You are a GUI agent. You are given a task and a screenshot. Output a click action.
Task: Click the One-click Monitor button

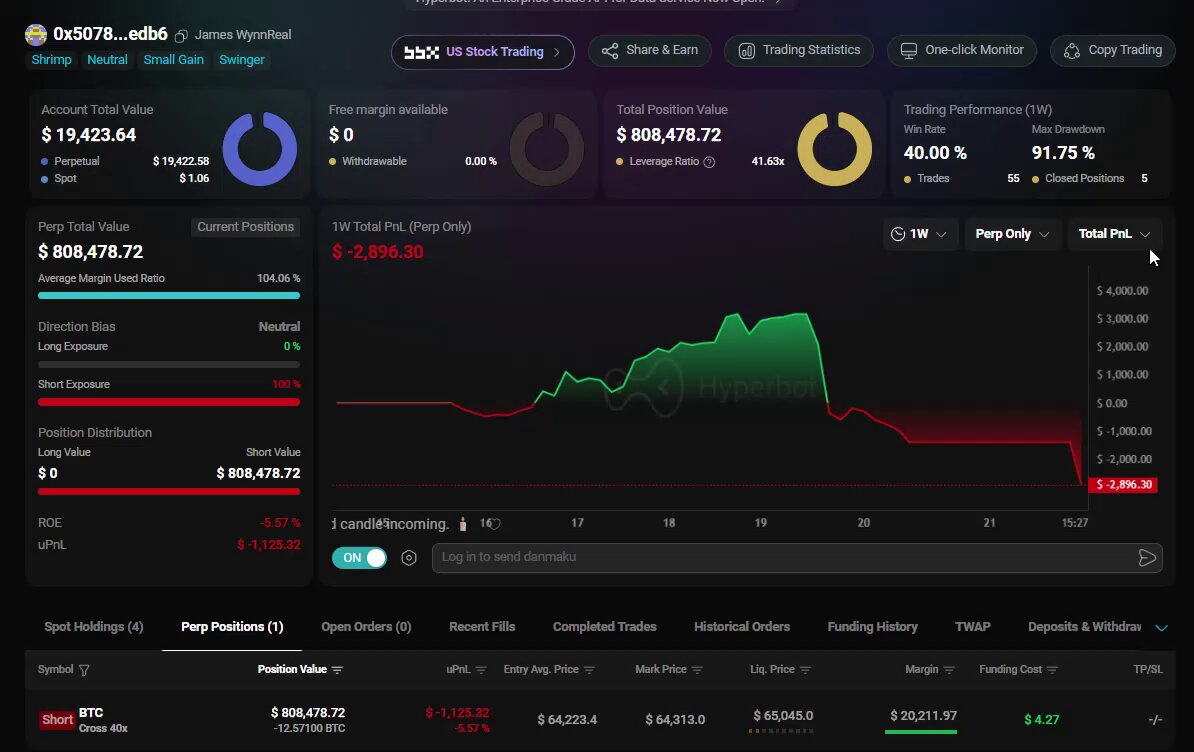[x=962, y=51]
